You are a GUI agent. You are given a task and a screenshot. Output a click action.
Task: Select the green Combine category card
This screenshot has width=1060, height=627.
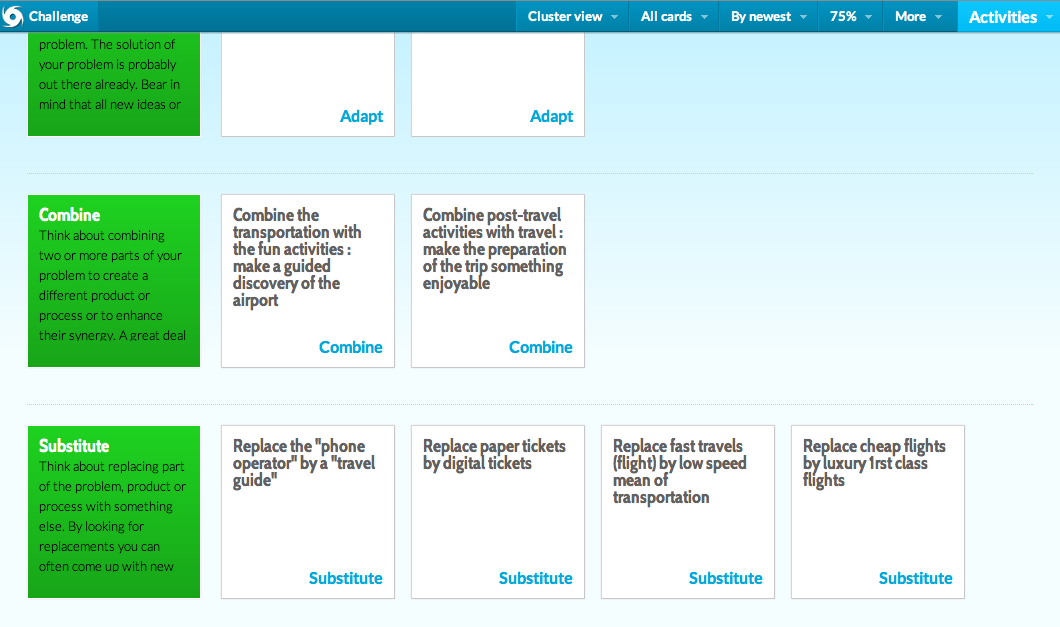(x=114, y=281)
